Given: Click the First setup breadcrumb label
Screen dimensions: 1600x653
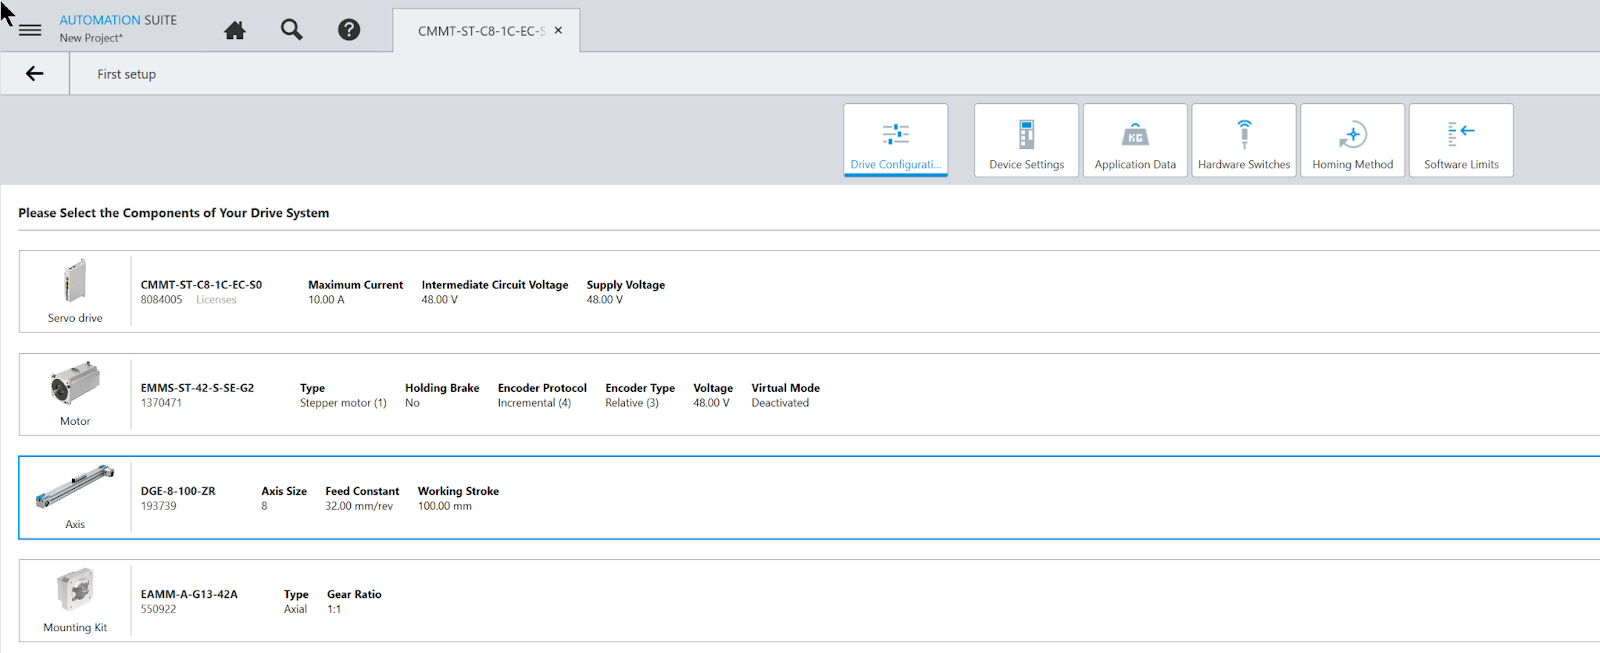Looking at the screenshot, I should pyautogui.click(x=127, y=74).
